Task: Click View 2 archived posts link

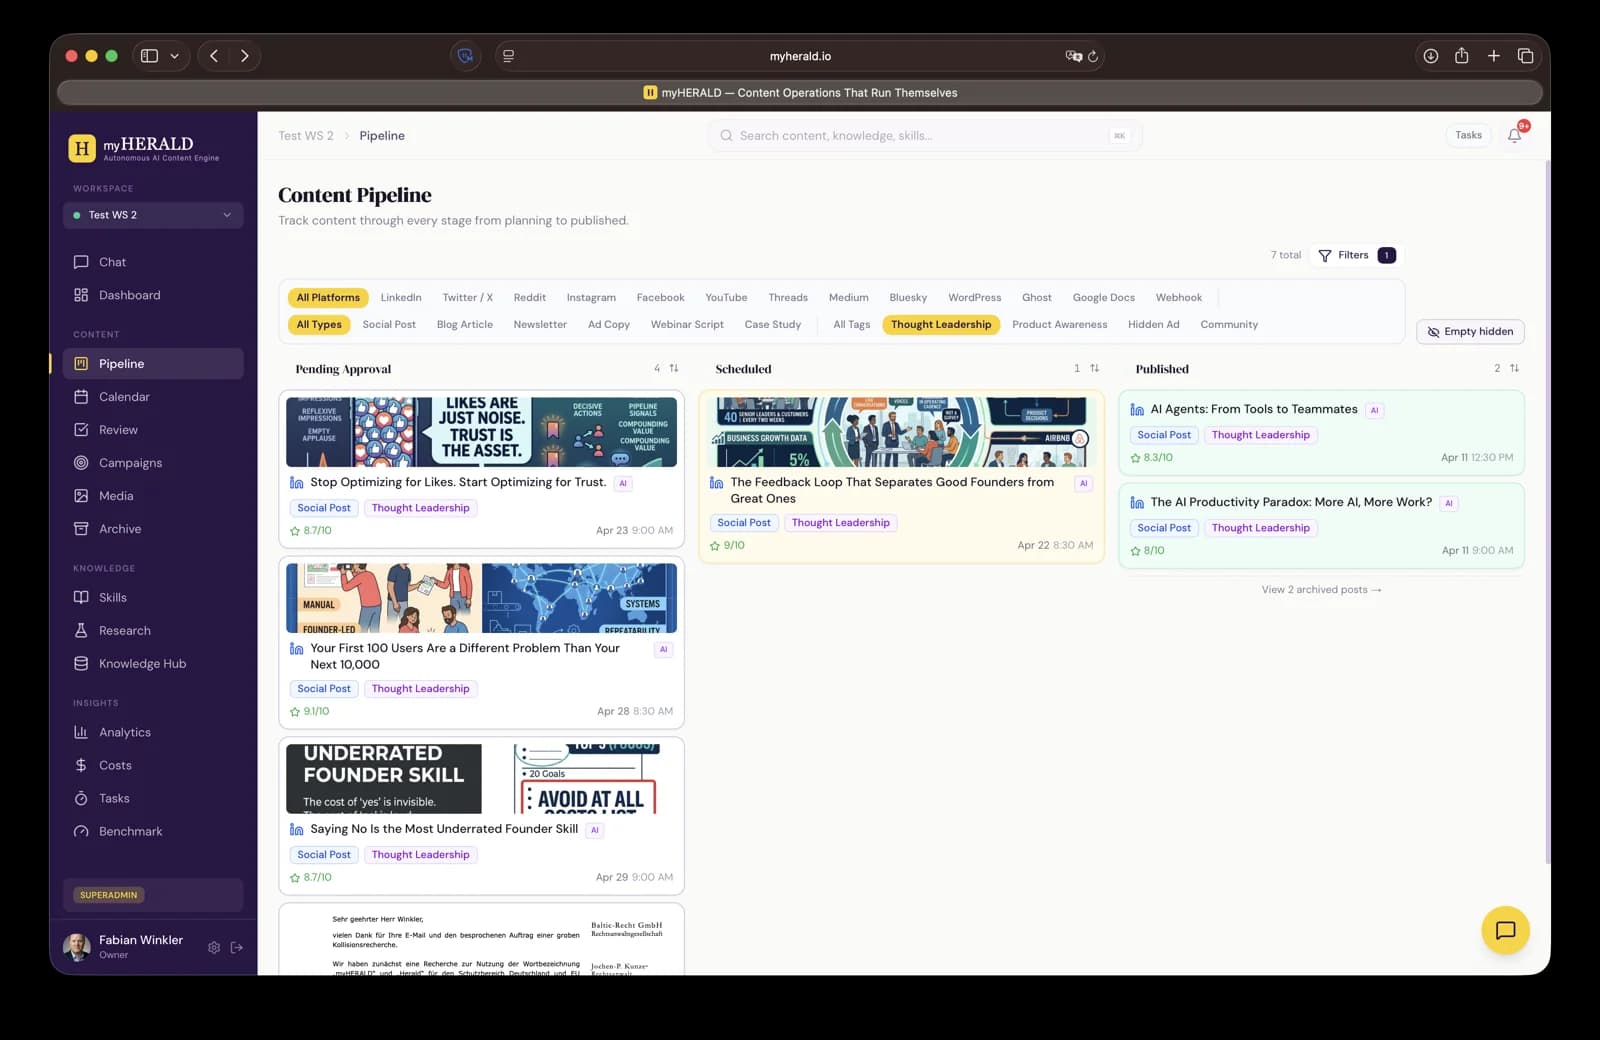Action: click(1321, 590)
